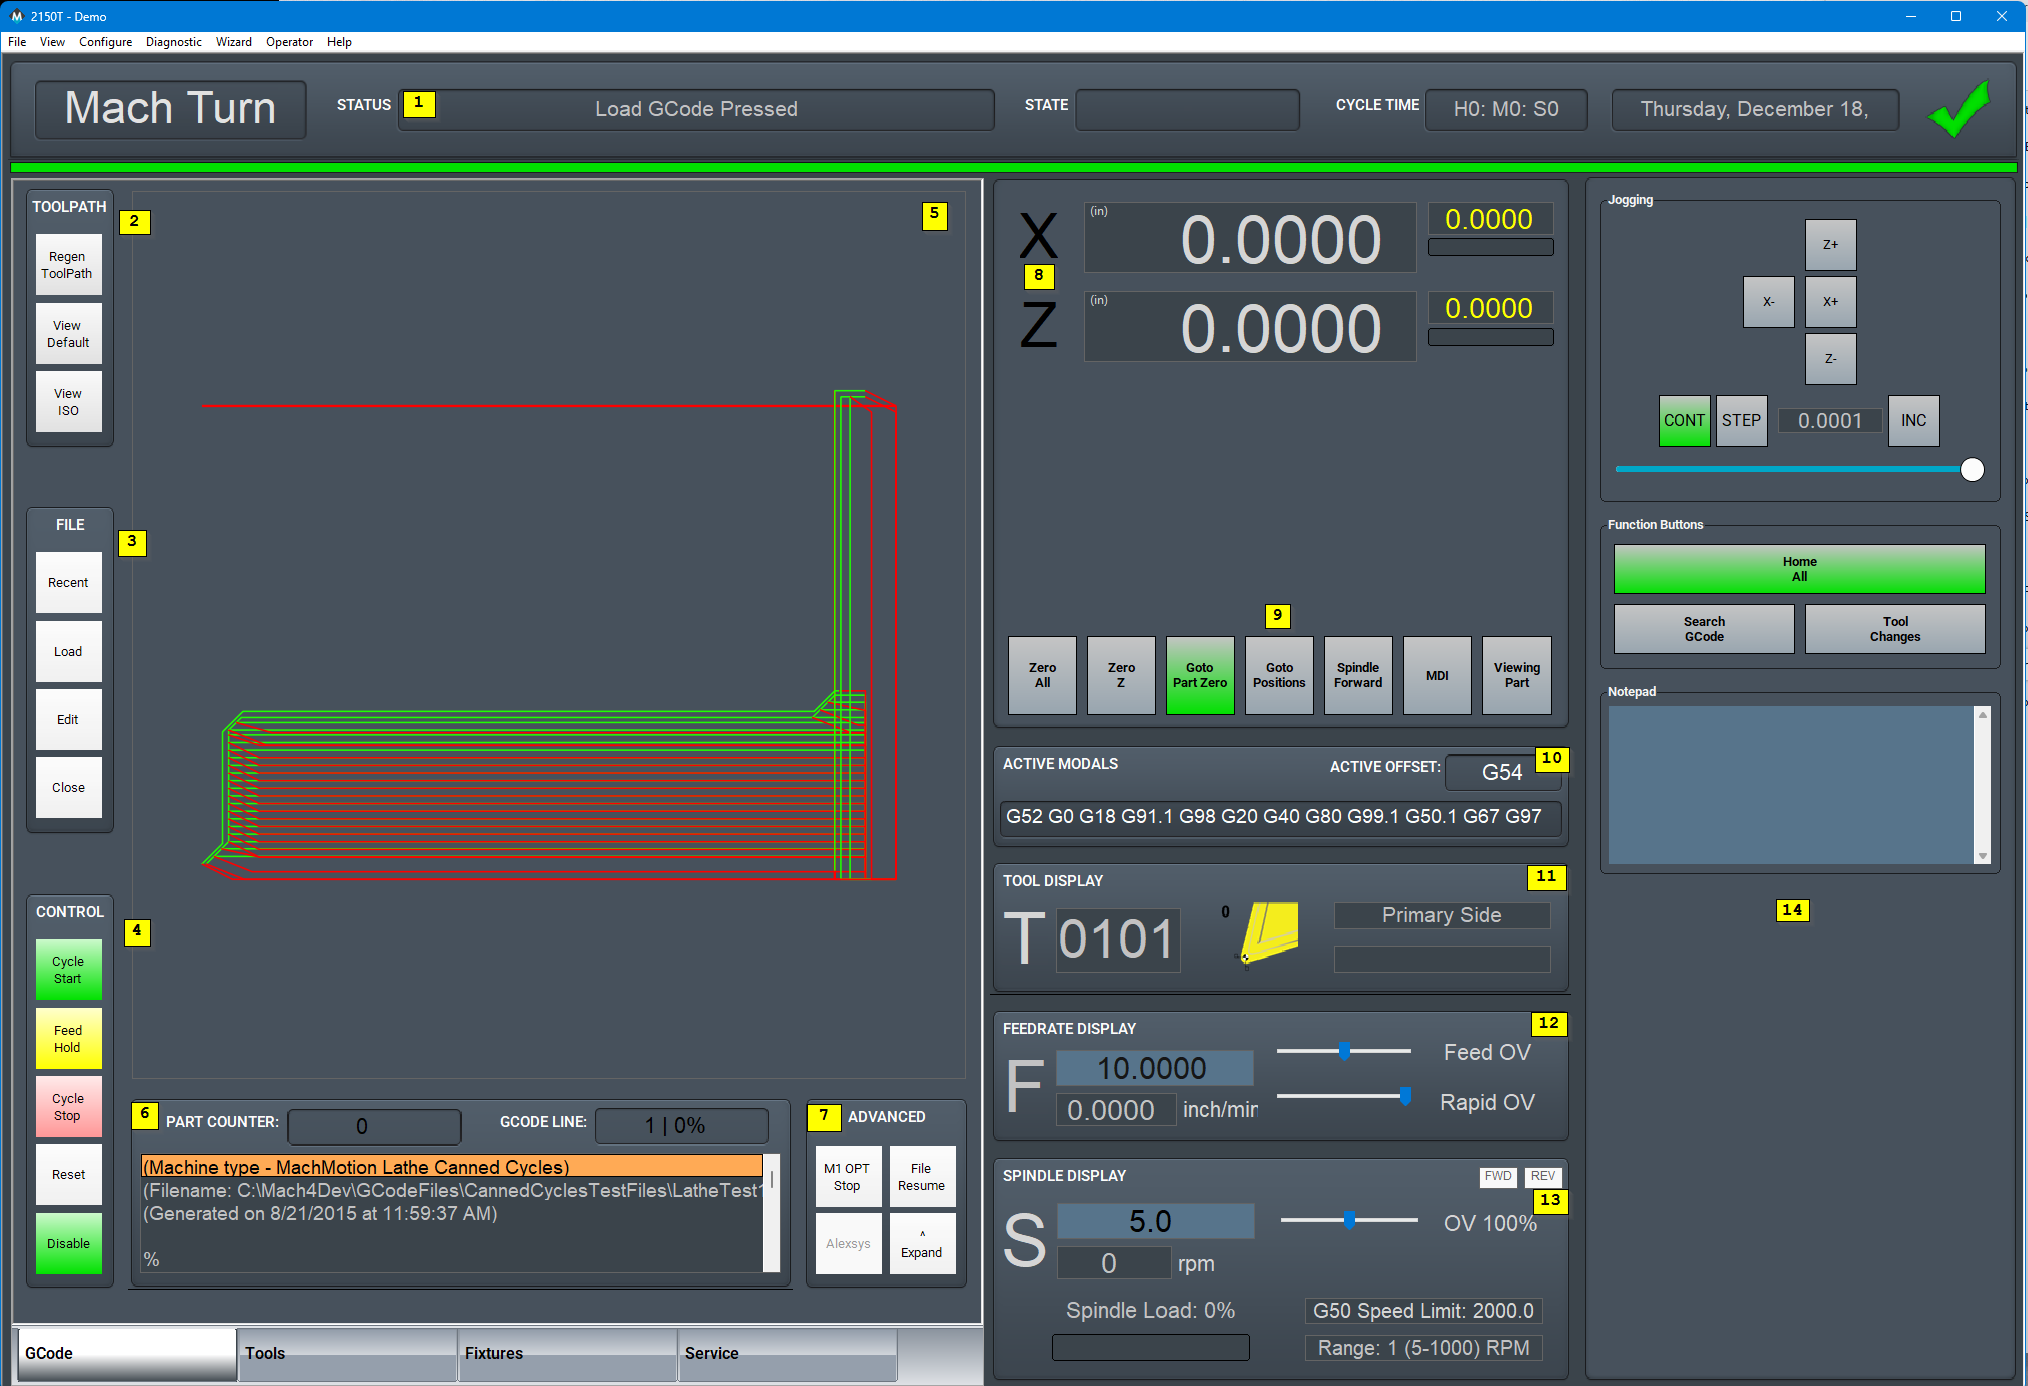Viewport: 2028px width, 1386px height.
Task: Click the jog rate slider handle
Action: tap(1972, 469)
